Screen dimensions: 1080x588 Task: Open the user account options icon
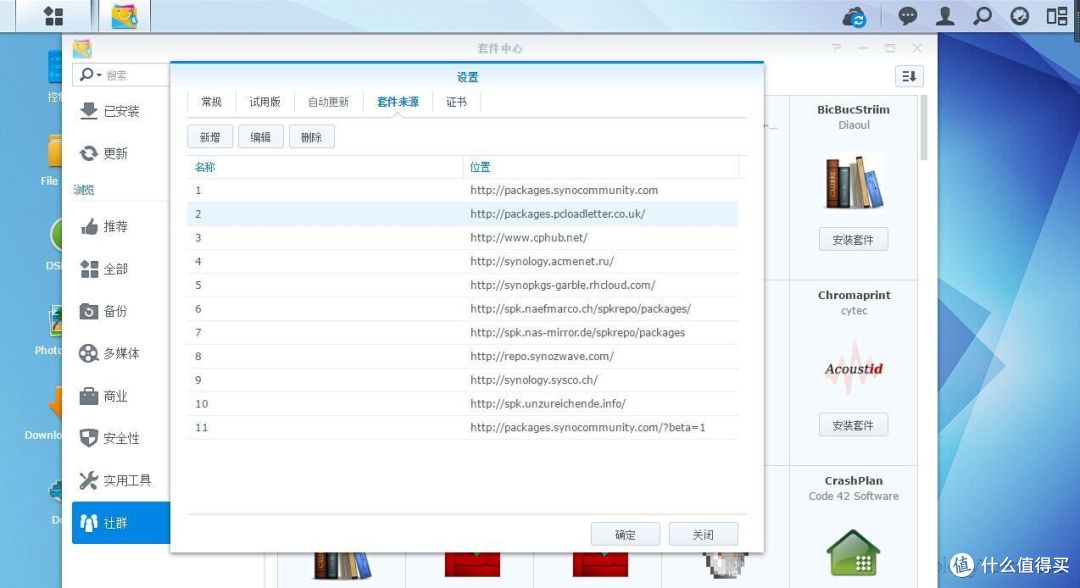pyautogui.click(x=945, y=16)
